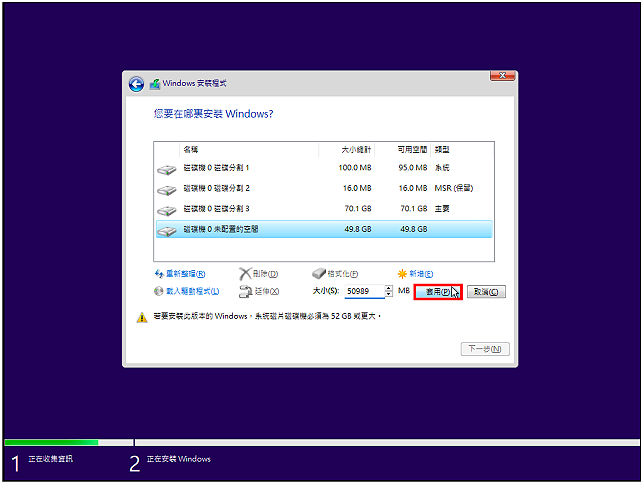
Task: Click the Next button 下一步(N)
Action: click(485, 349)
